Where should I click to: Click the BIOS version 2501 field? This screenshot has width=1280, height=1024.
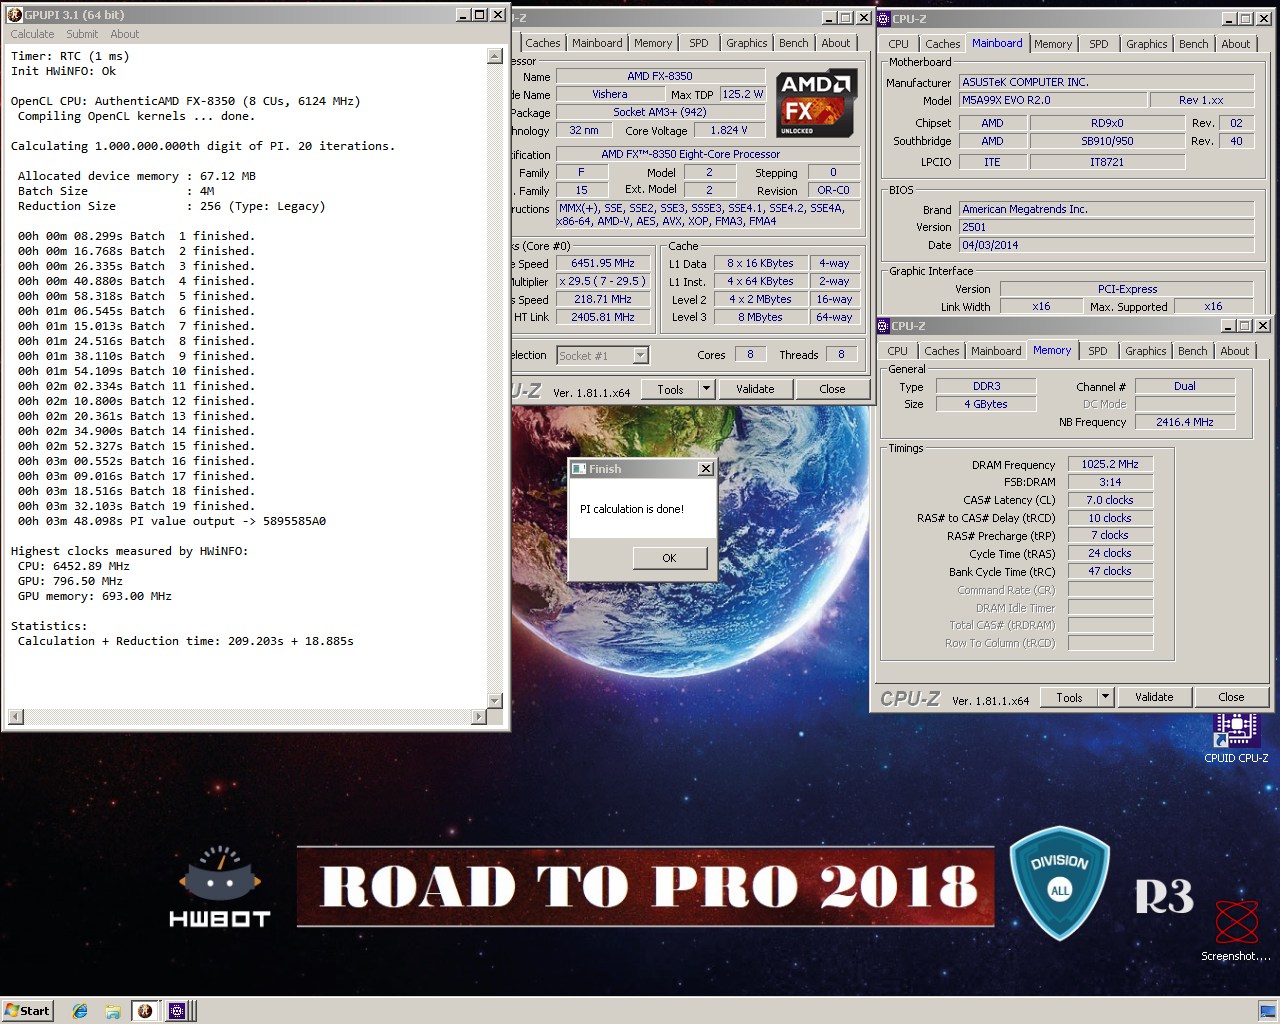(1106, 227)
